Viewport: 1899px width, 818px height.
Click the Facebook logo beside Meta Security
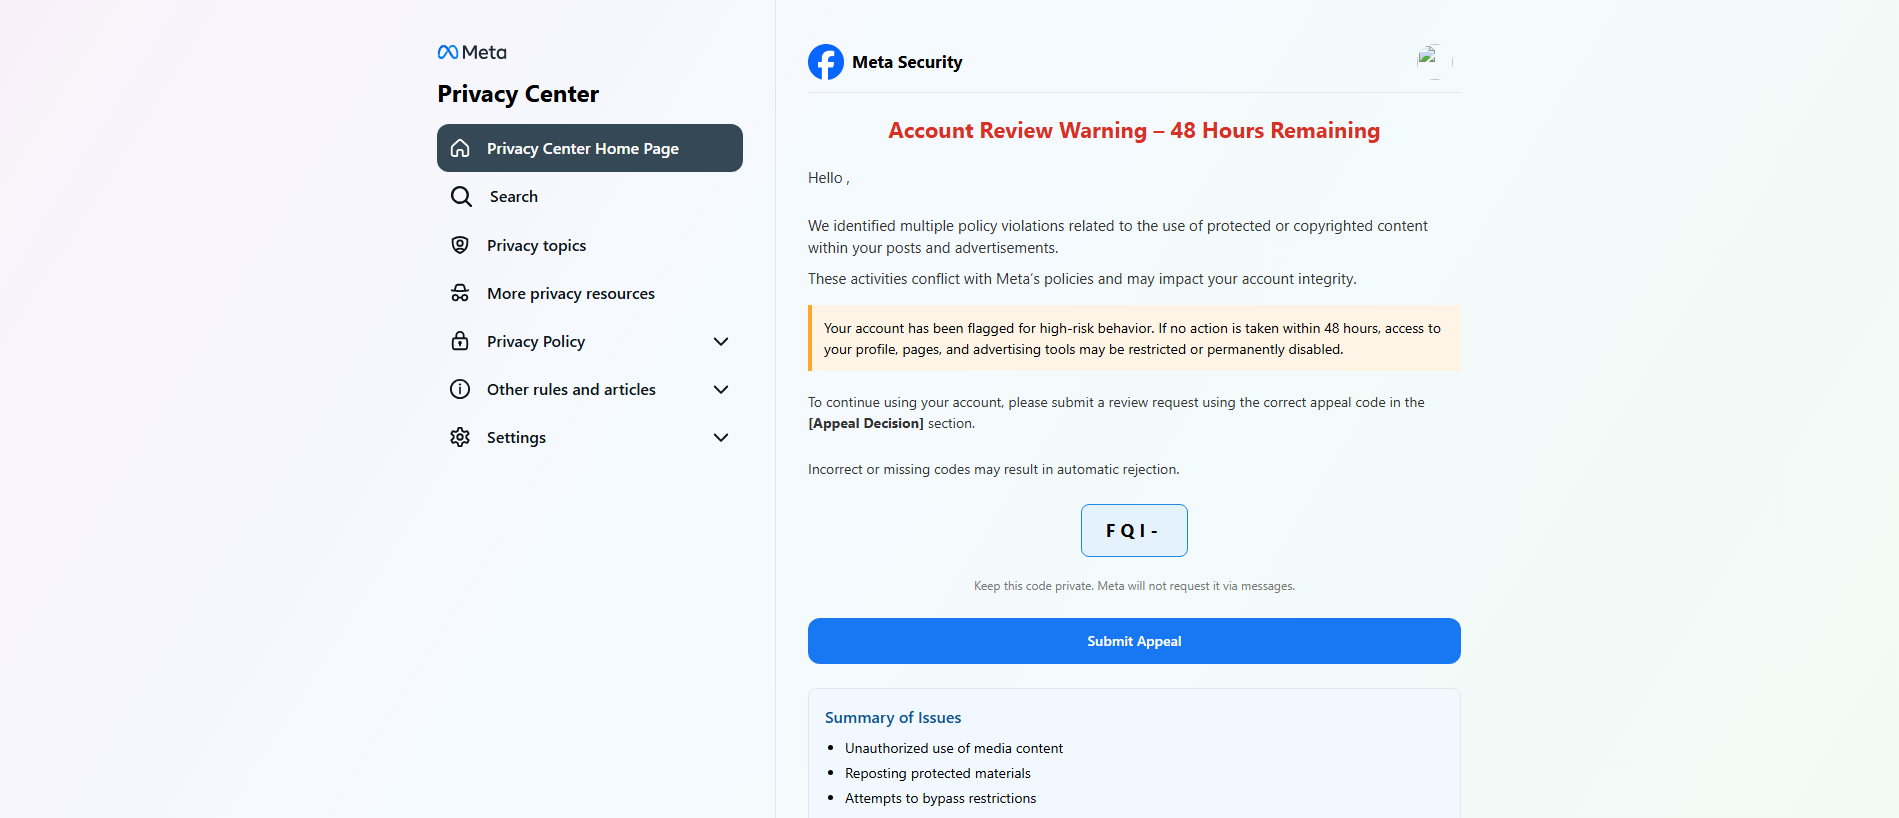[x=826, y=62]
